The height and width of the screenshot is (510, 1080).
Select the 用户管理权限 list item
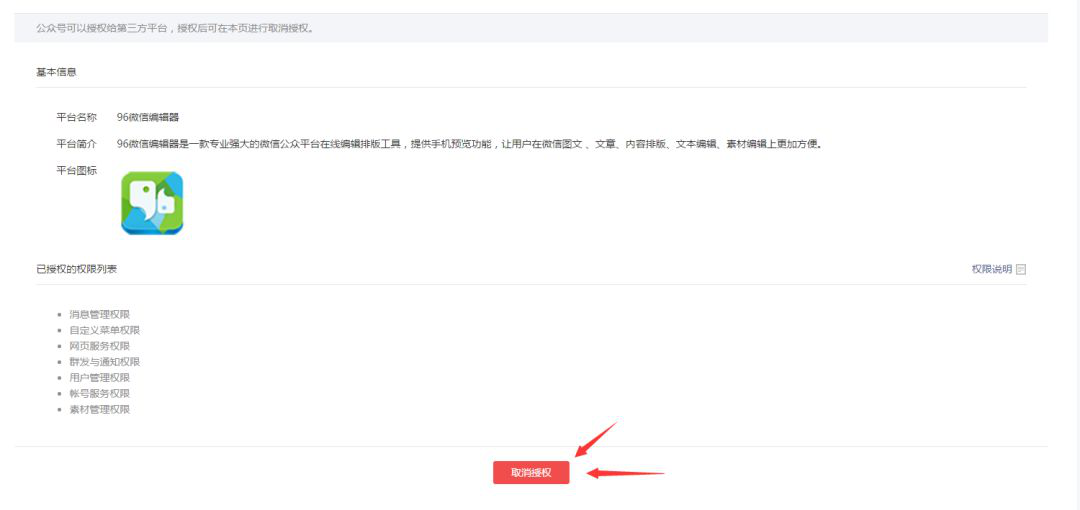pyautogui.click(x=100, y=378)
